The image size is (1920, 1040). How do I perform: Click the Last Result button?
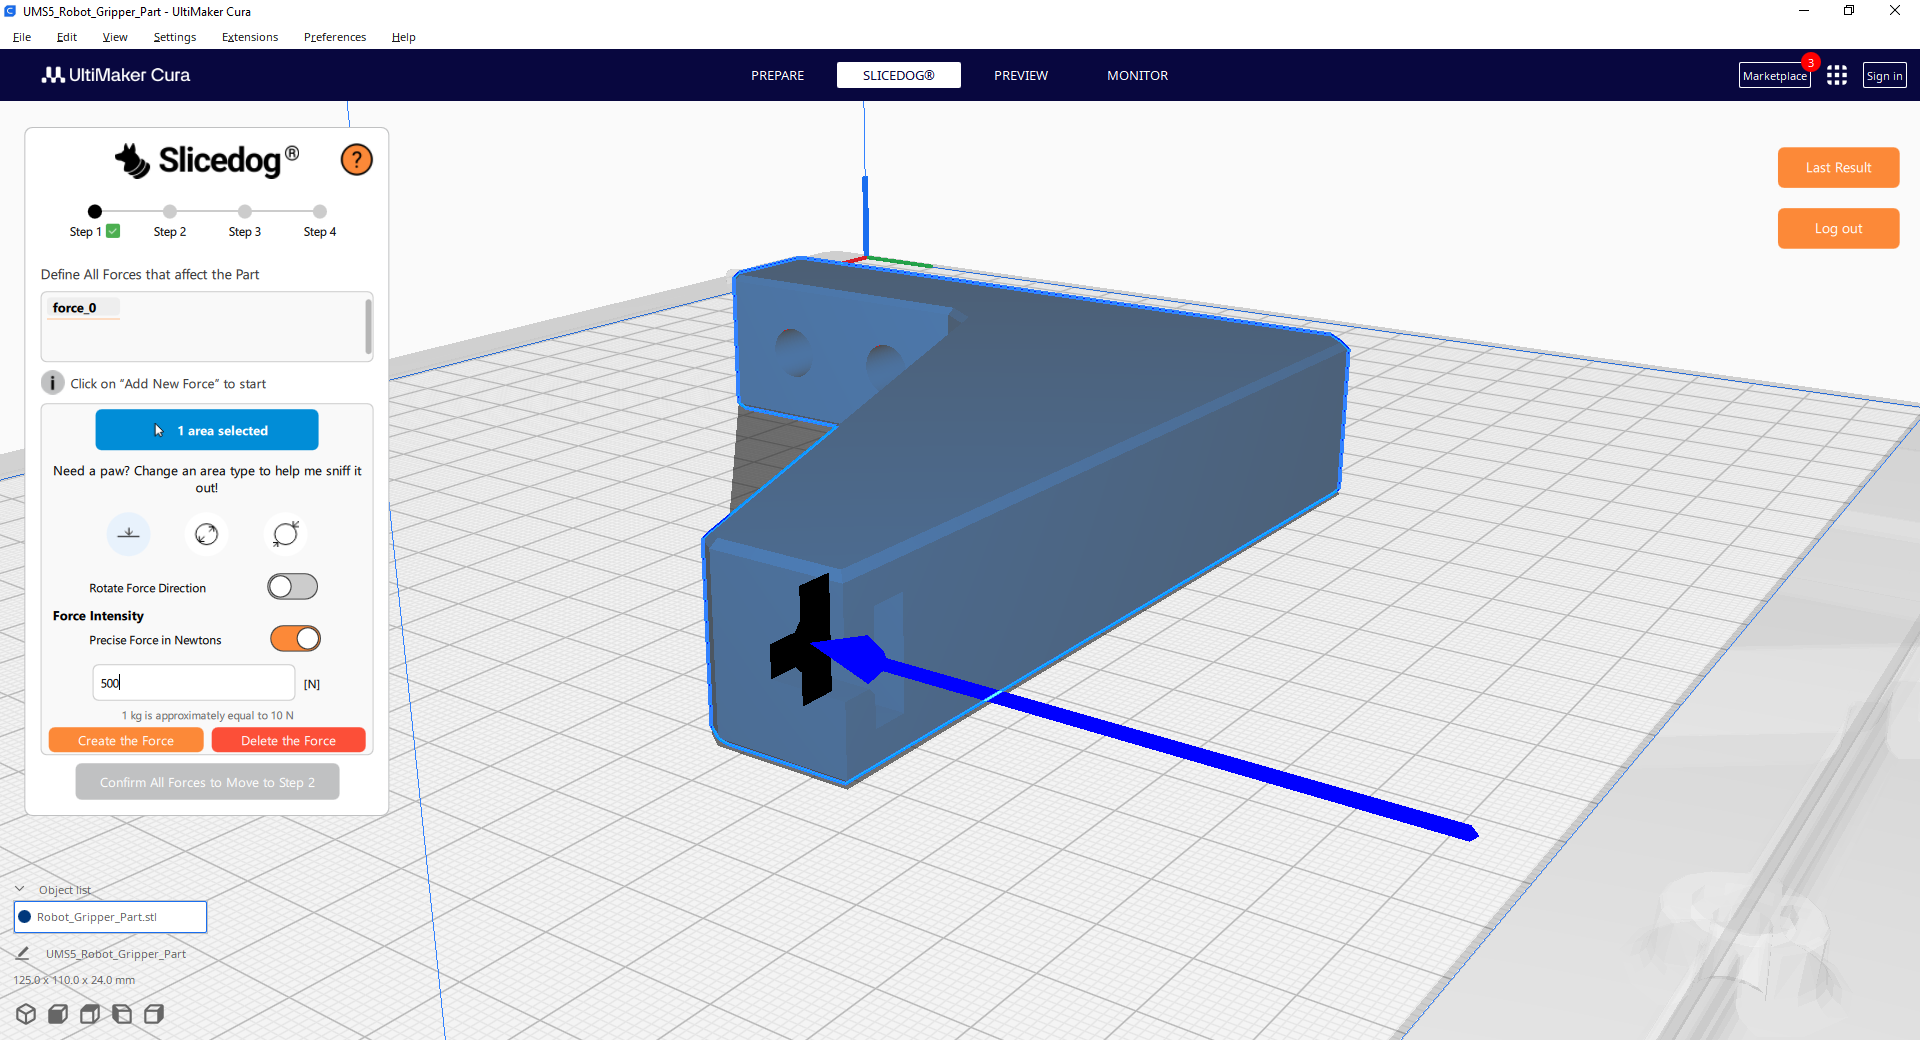pos(1837,168)
